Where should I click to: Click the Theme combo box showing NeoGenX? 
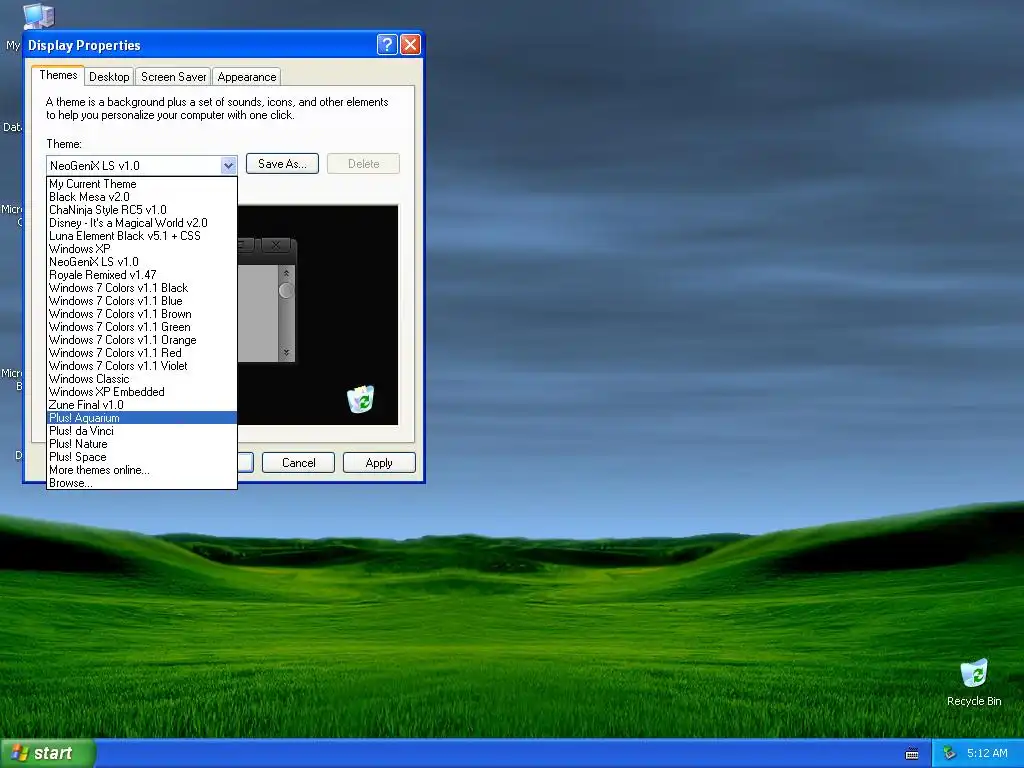tap(142, 165)
